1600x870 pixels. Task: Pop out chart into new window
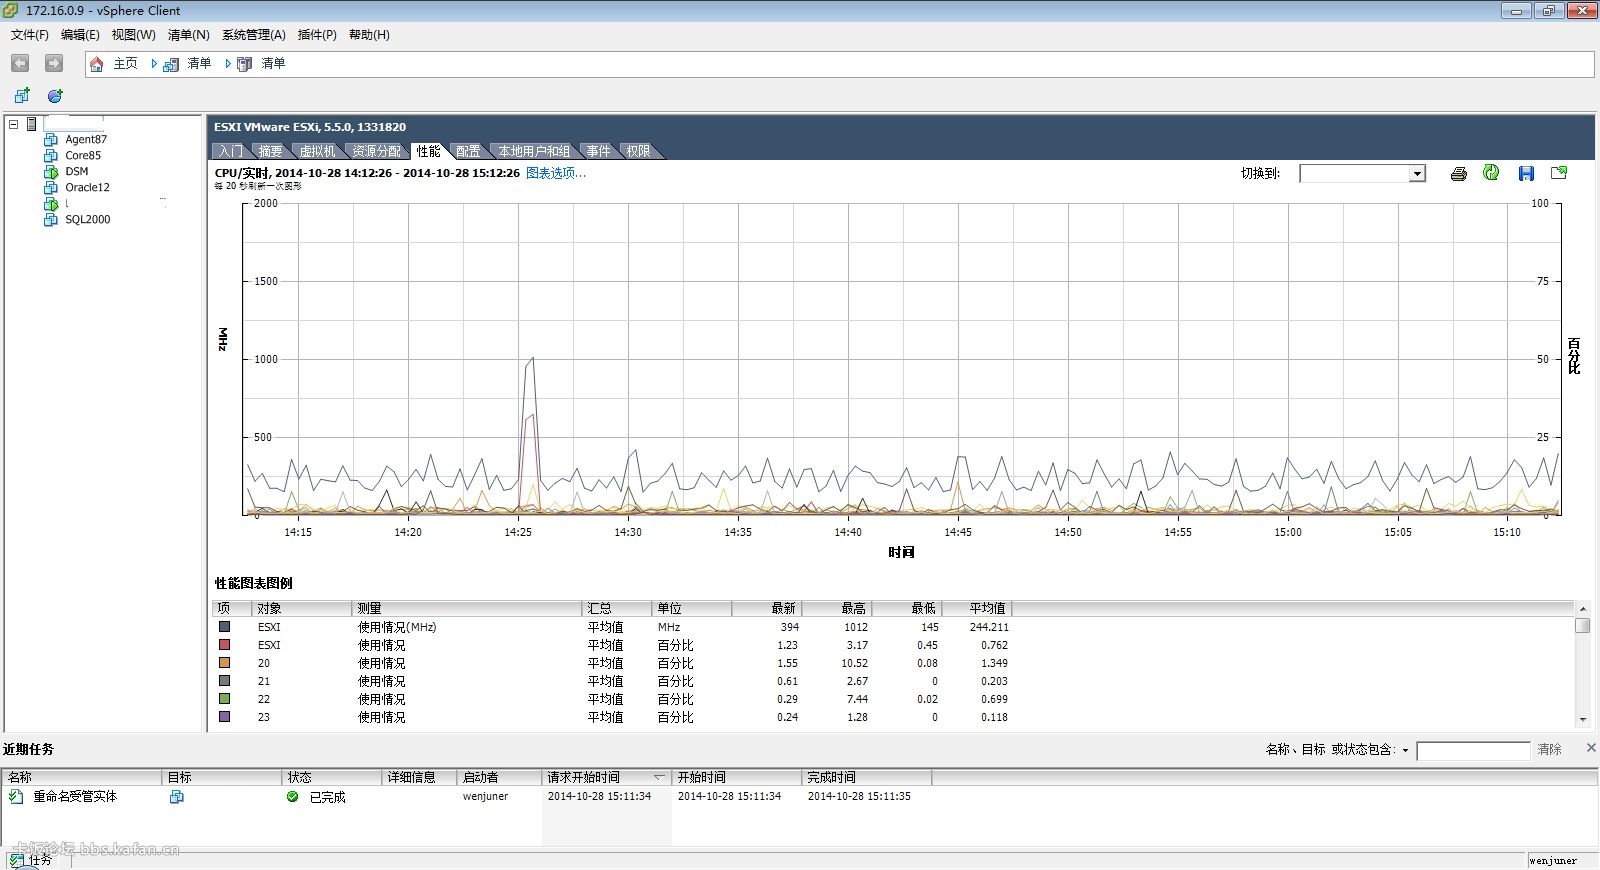[1559, 173]
